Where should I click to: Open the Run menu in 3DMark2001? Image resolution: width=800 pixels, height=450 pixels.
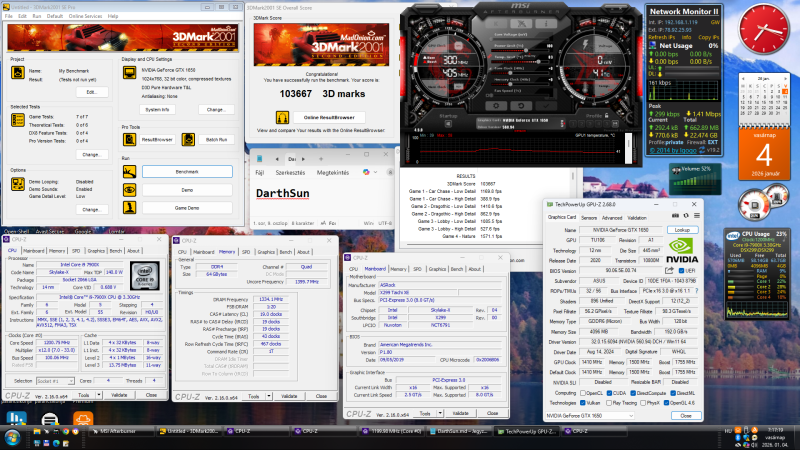[x=37, y=16]
